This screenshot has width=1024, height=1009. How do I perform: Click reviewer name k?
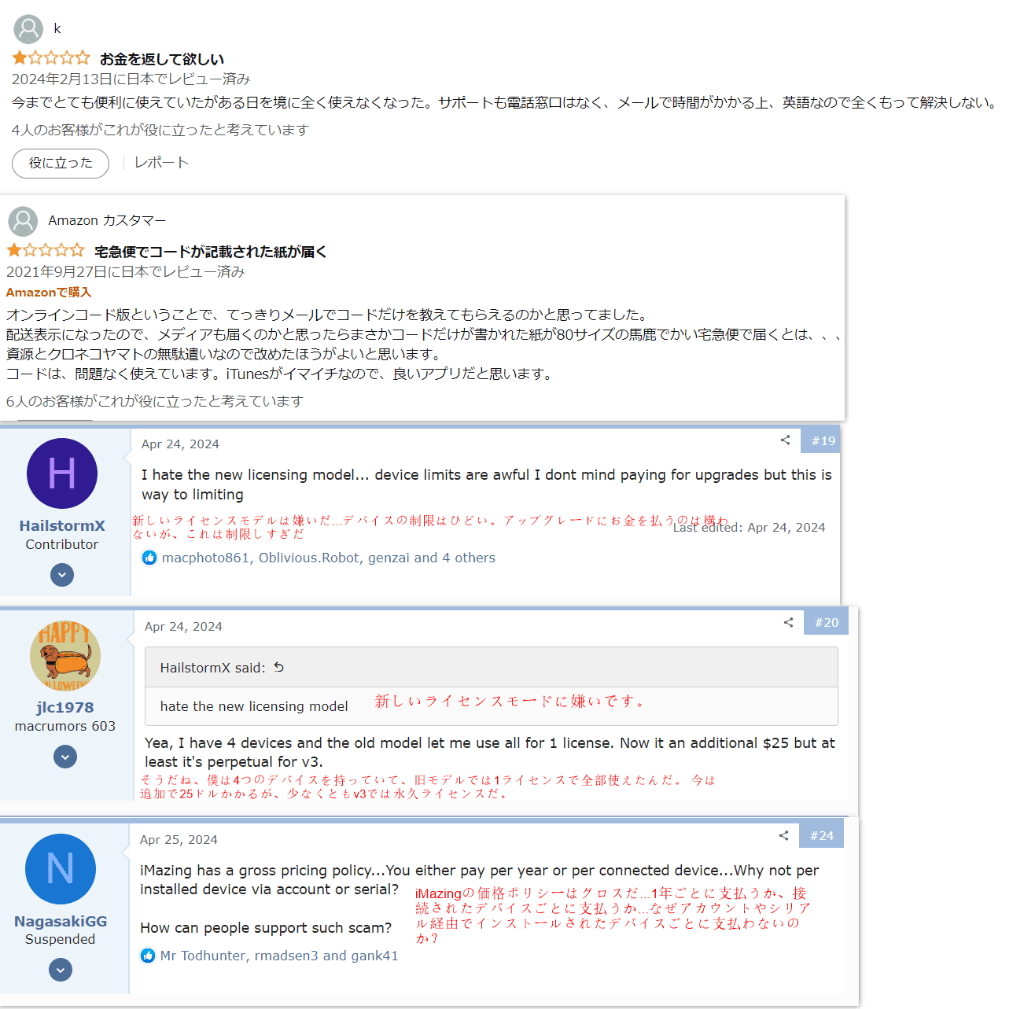tap(57, 28)
